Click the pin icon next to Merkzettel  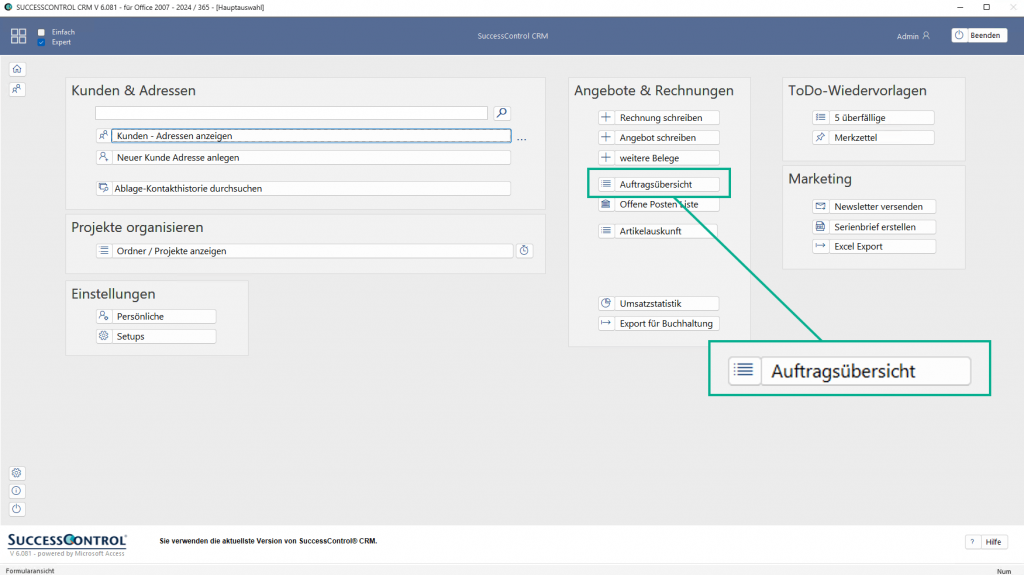pos(820,137)
